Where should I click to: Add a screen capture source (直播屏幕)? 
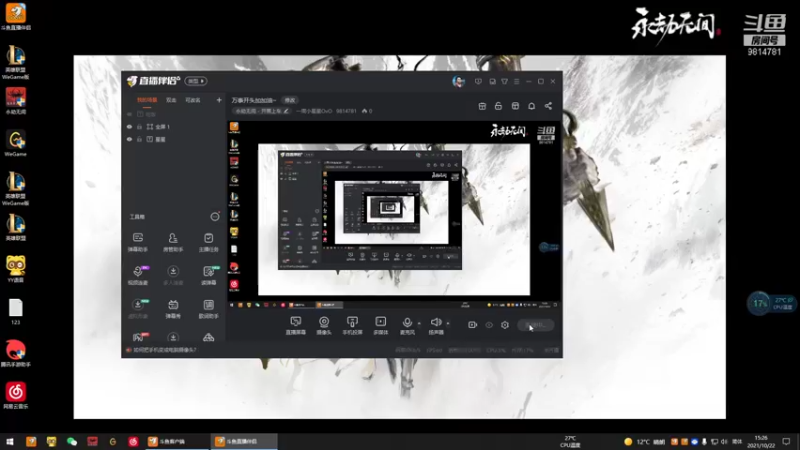tap(295, 325)
